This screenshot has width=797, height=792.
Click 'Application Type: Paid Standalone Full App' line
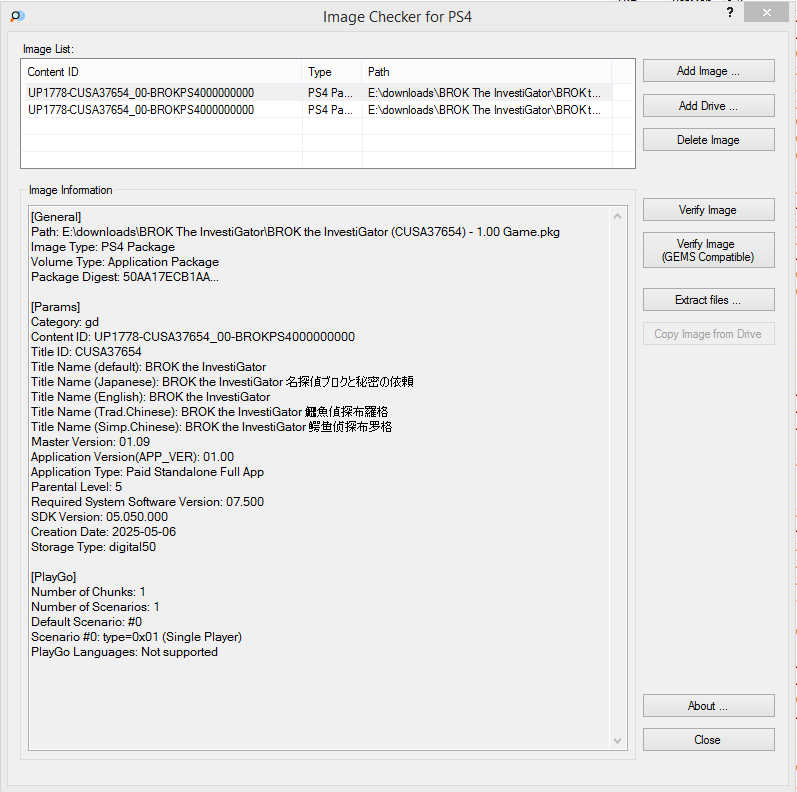tap(147, 472)
